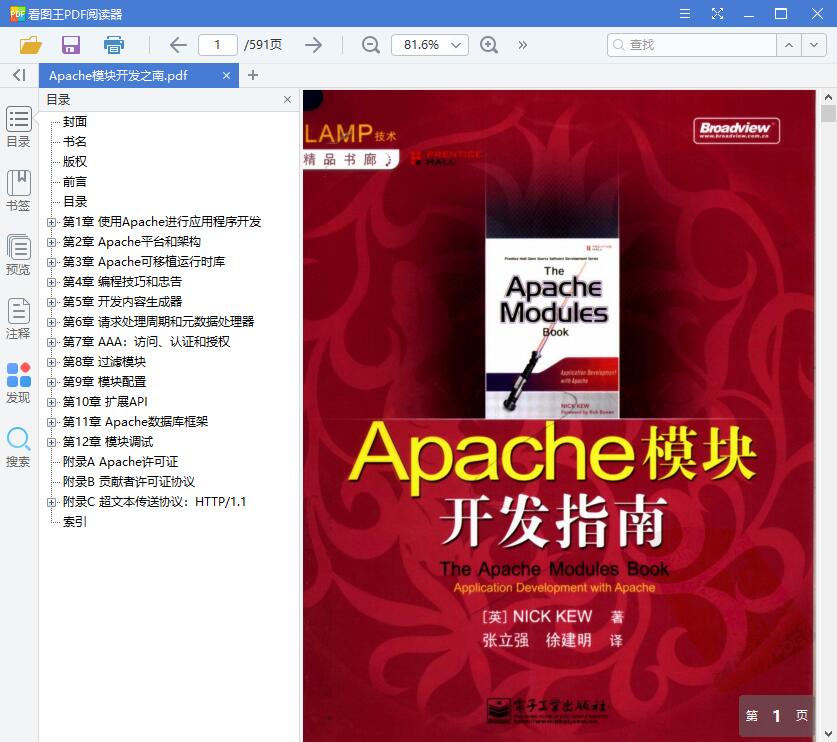The image size is (837, 742).
Task: Close the Apache模块开发之南.pdf tab
Action: 226,76
